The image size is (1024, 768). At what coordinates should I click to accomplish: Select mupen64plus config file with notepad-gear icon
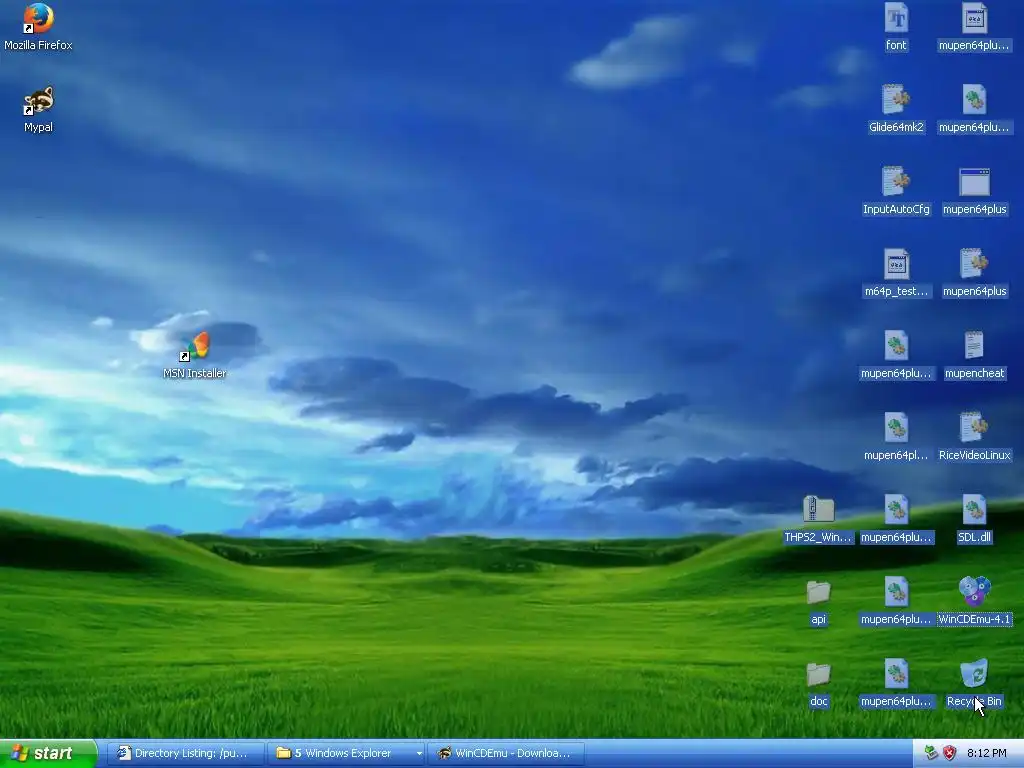974,272
